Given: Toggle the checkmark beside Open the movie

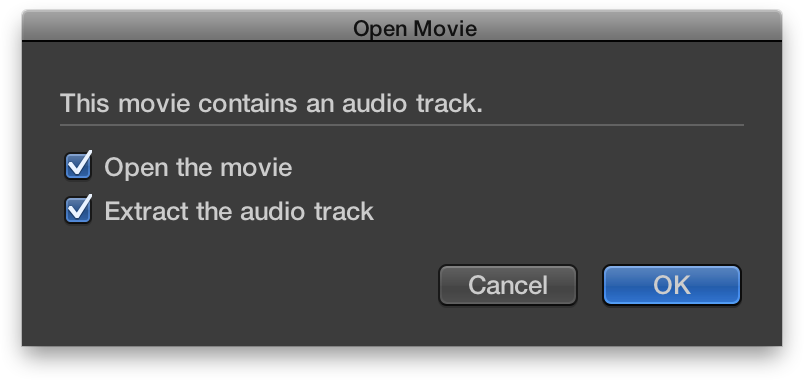Looking at the screenshot, I should 78,167.
